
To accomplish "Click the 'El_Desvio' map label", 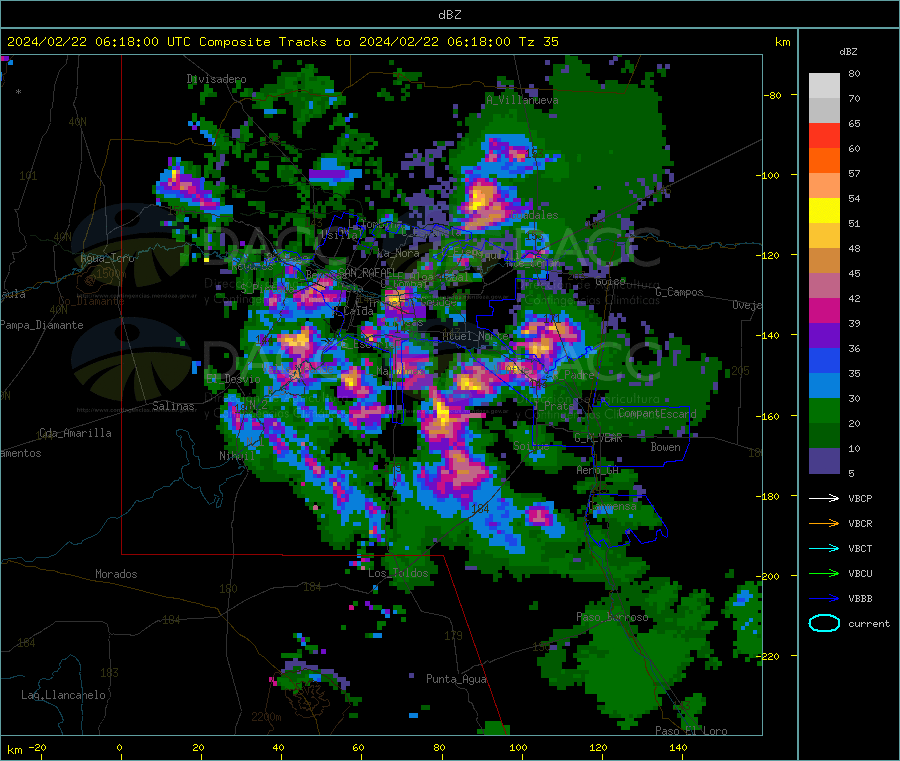I will [x=233, y=379].
